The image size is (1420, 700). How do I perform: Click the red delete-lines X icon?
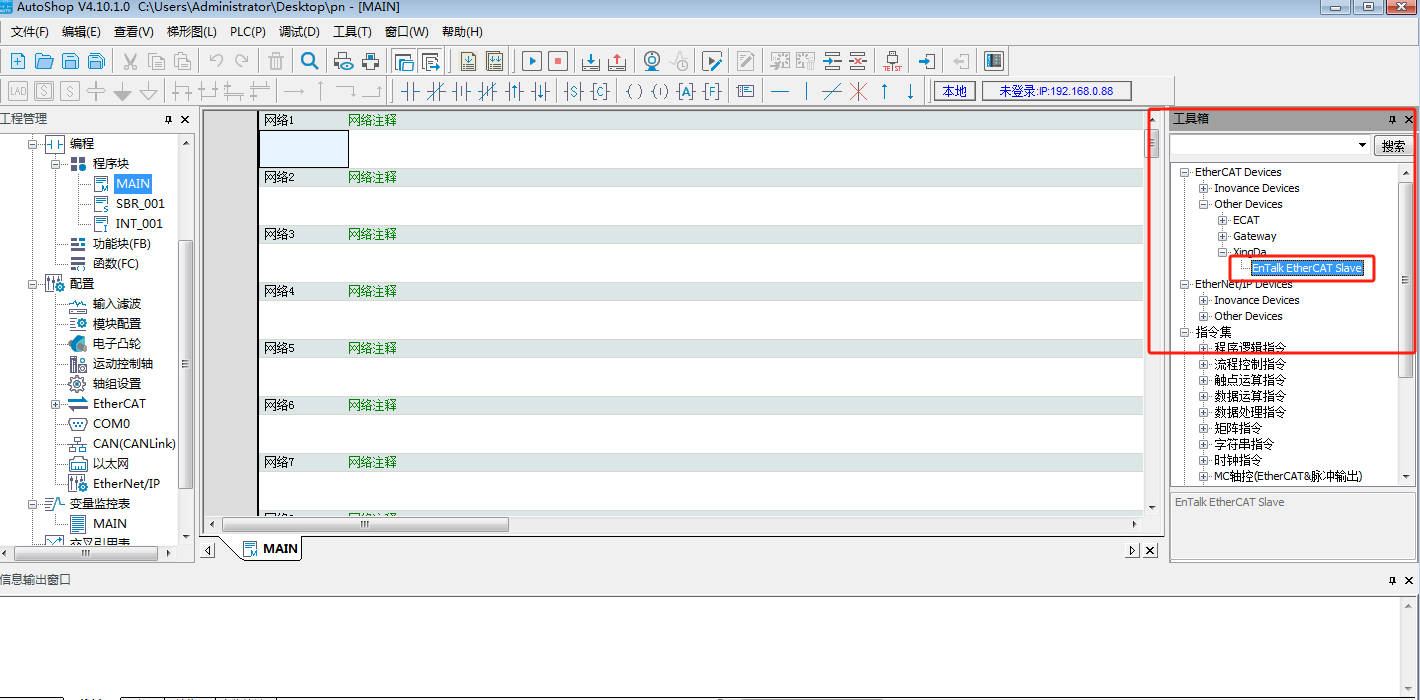click(x=858, y=91)
